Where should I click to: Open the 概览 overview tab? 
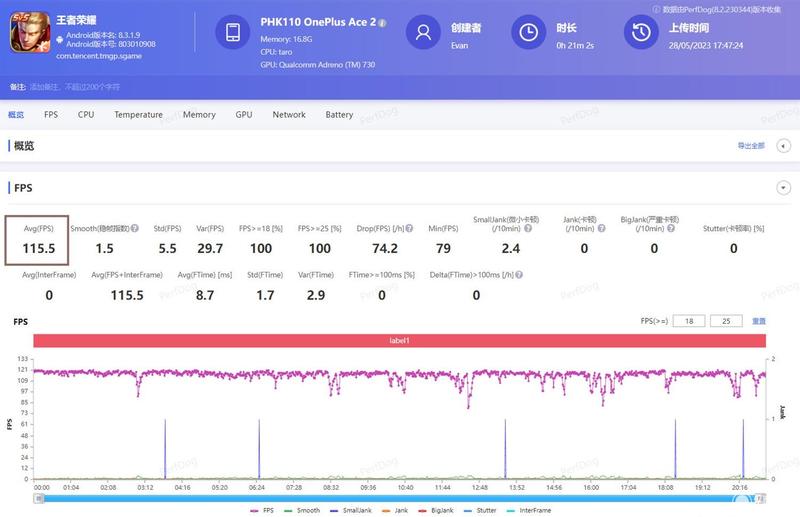(x=16, y=115)
